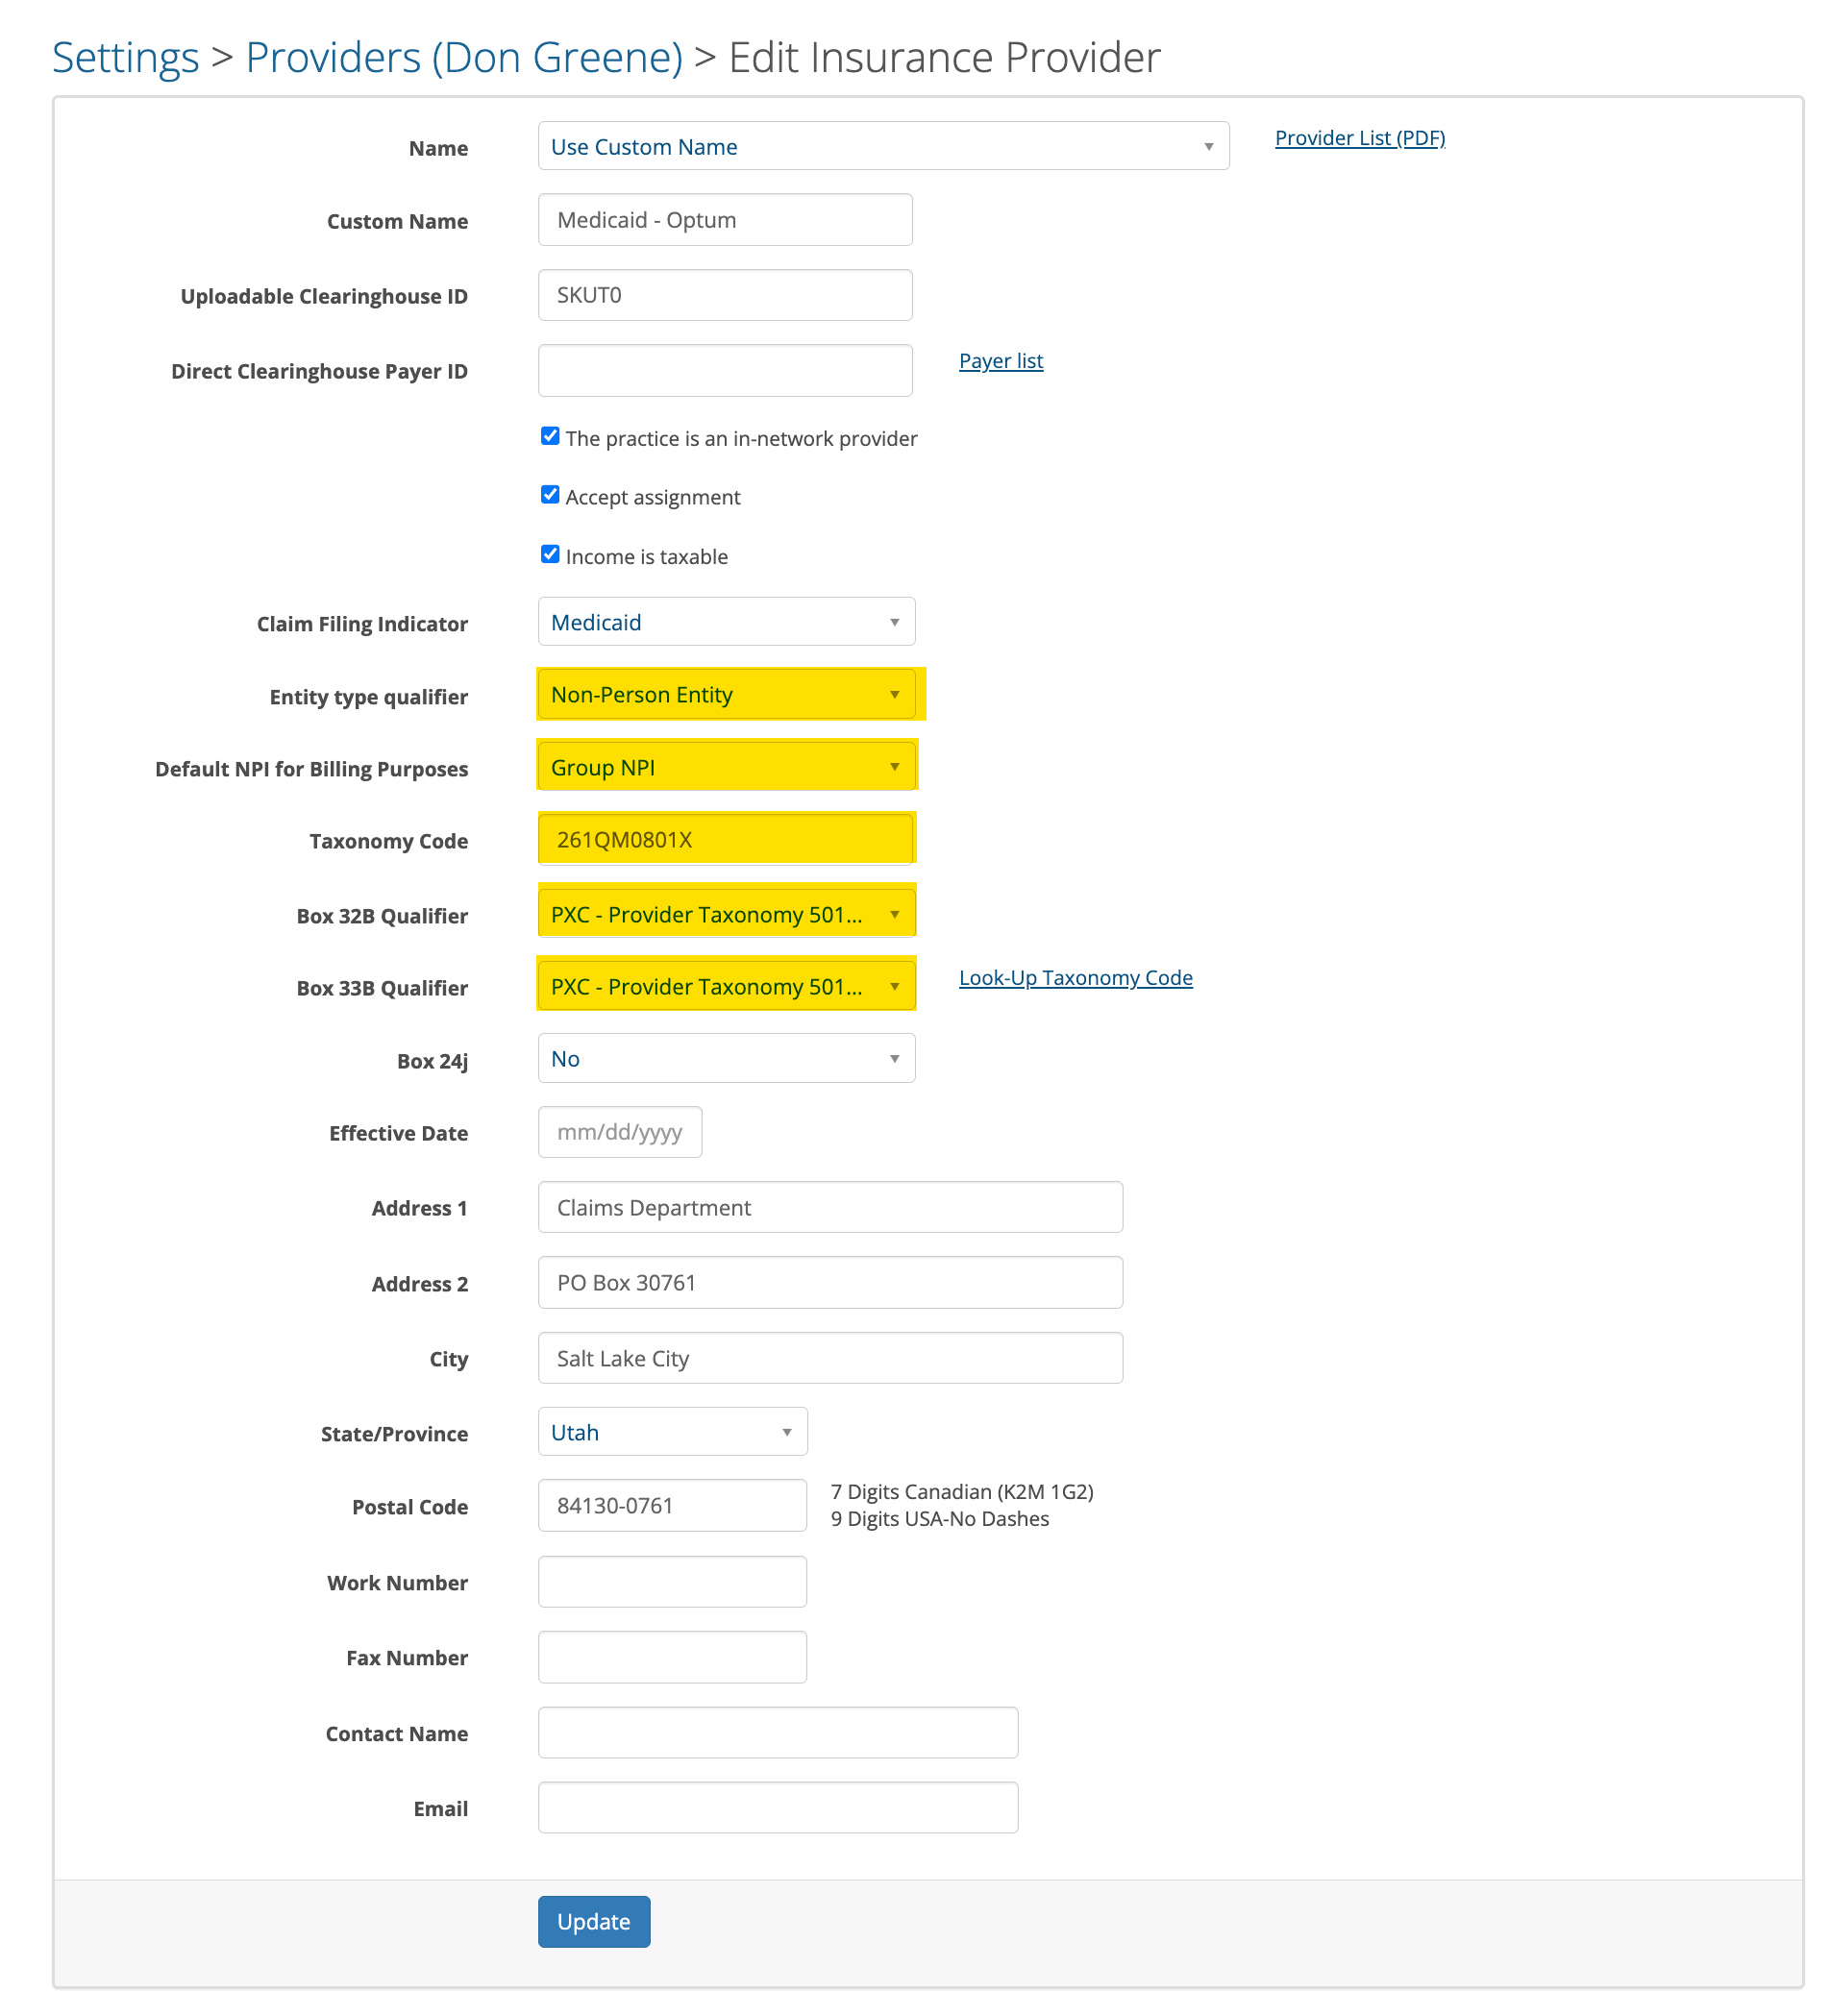Click the Effective Date field

coord(619,1131)
